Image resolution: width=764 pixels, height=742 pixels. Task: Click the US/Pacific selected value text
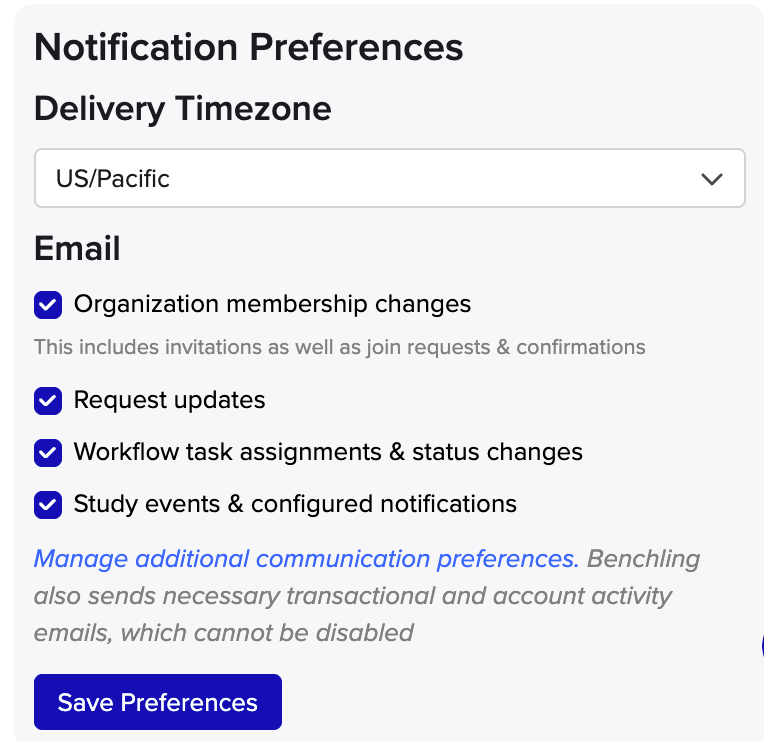[x=113, y=179]
